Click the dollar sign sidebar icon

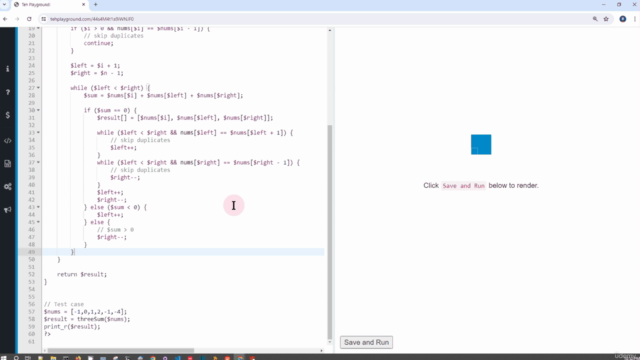coord(7,115)
